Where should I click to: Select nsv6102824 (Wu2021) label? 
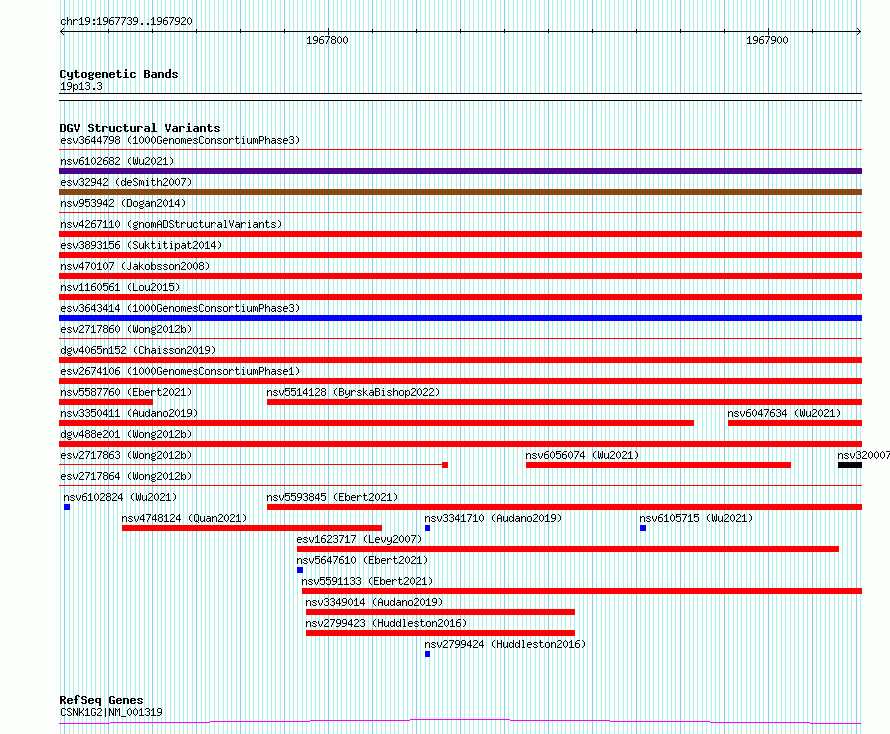[x=120, y=497]
